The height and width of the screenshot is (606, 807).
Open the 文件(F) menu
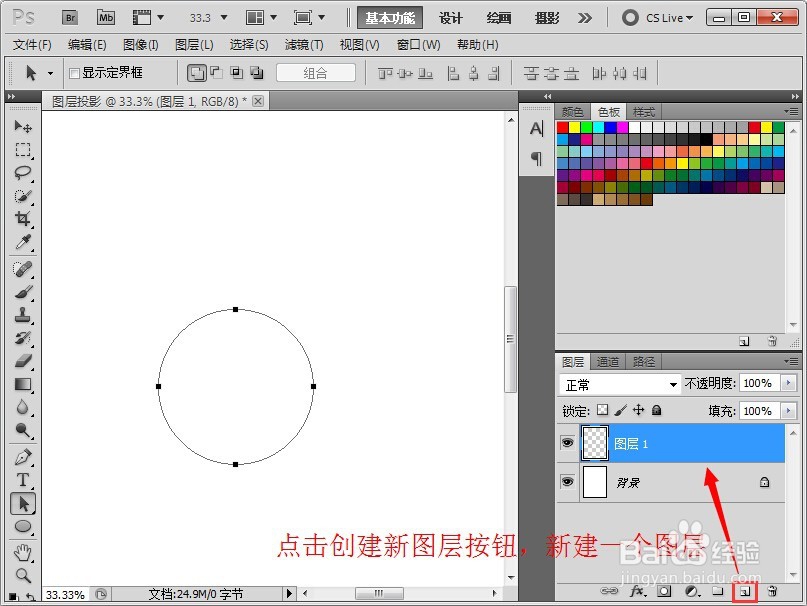click(x=32, y=45)
